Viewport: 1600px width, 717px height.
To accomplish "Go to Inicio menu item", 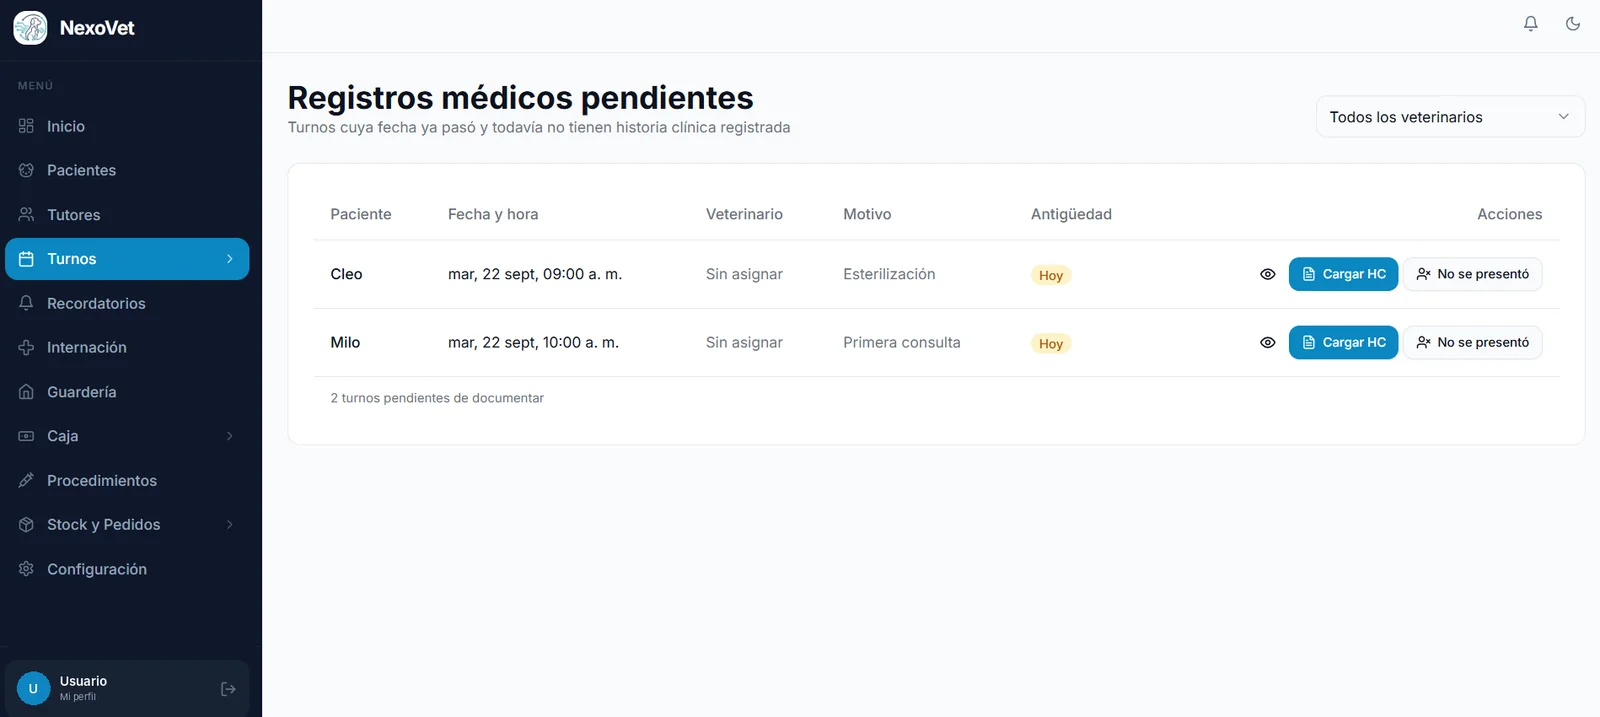I will pyautogui.click(x=127, y=126).
